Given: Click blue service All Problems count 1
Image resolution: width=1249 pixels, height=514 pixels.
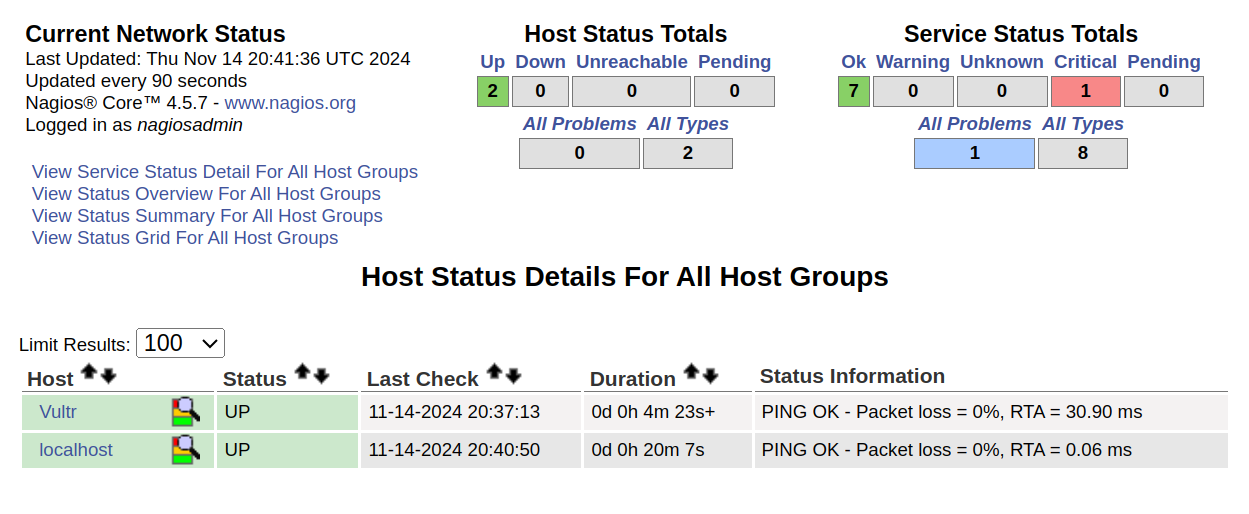Looking at the screenshot, I should tap(975, 153).
